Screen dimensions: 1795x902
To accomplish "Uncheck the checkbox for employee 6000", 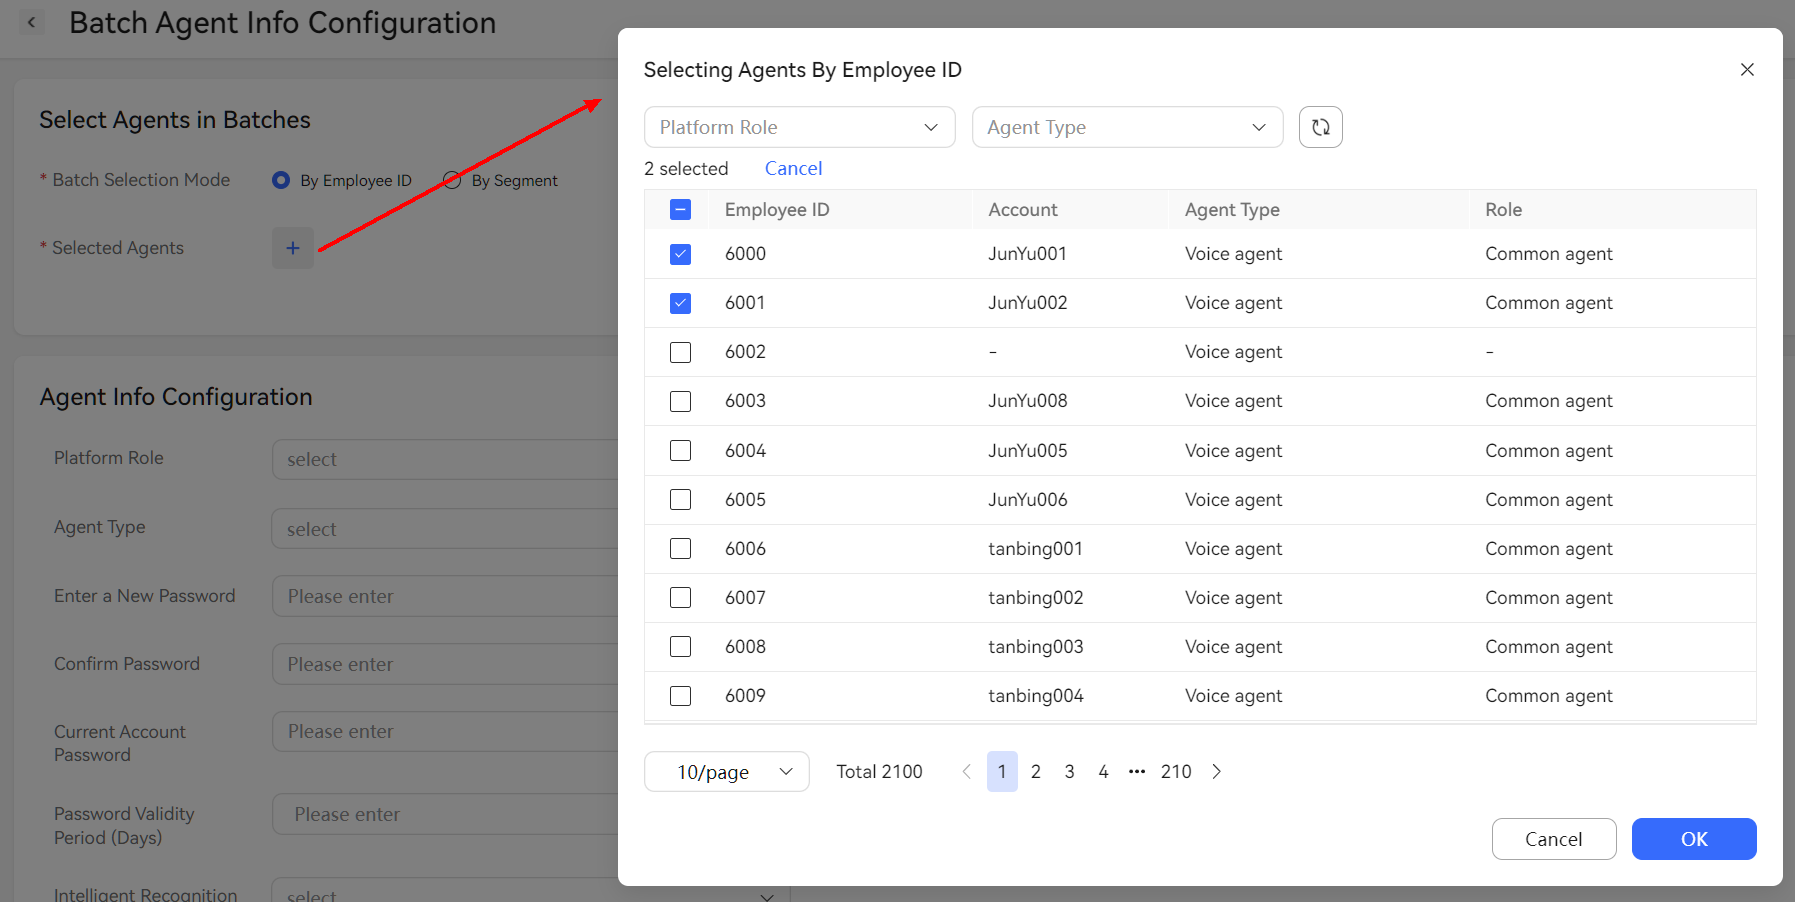I will tap(680, 254).
